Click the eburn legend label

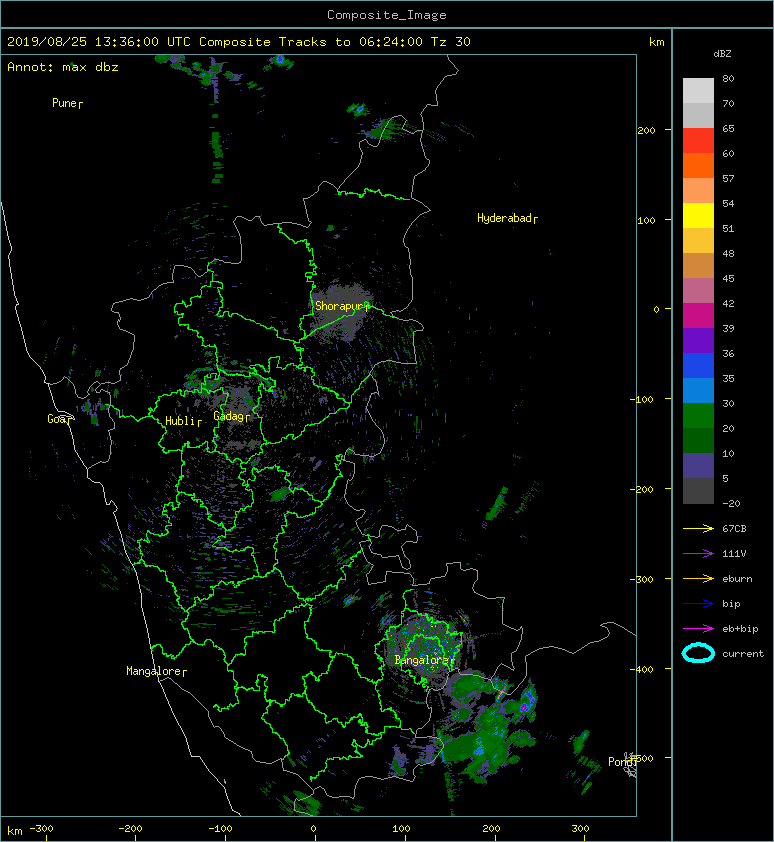point(737,579)
